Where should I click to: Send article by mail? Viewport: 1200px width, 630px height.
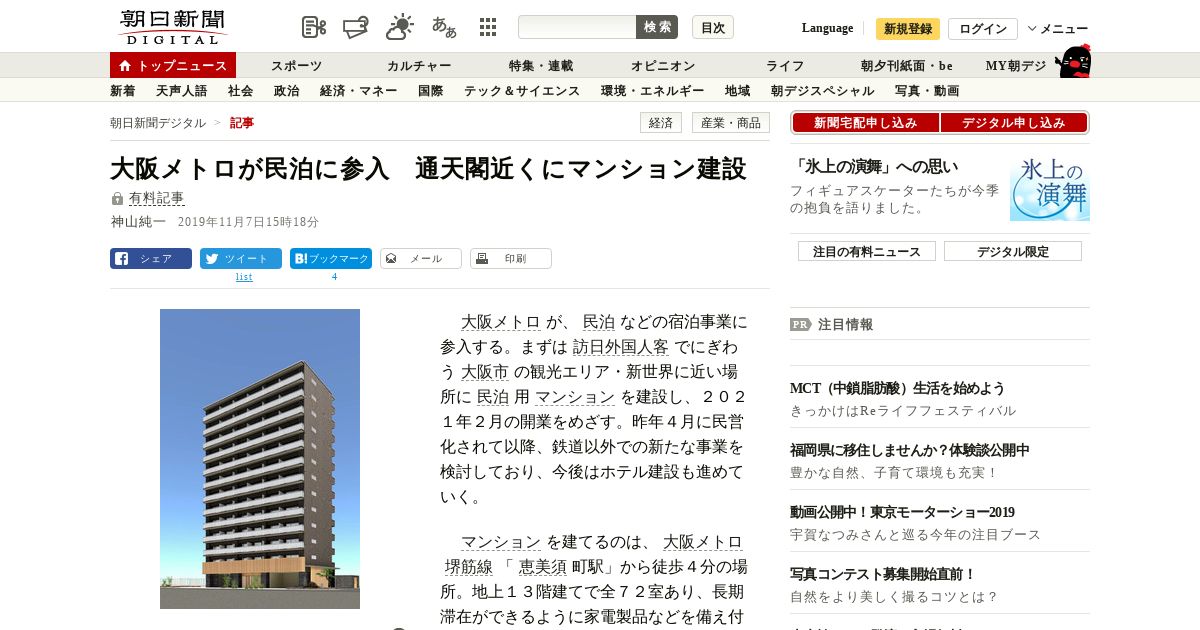tap(421, 258)
